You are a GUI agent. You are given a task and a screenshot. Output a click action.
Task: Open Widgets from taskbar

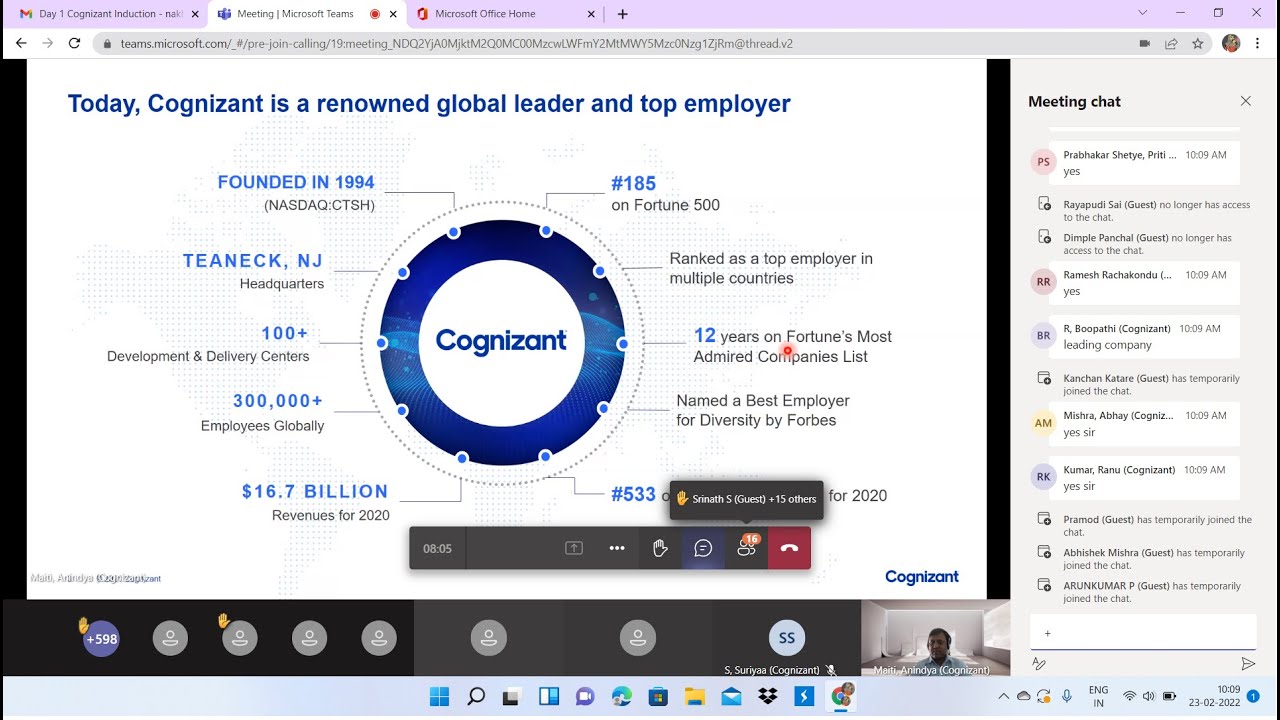click(549, 697)
